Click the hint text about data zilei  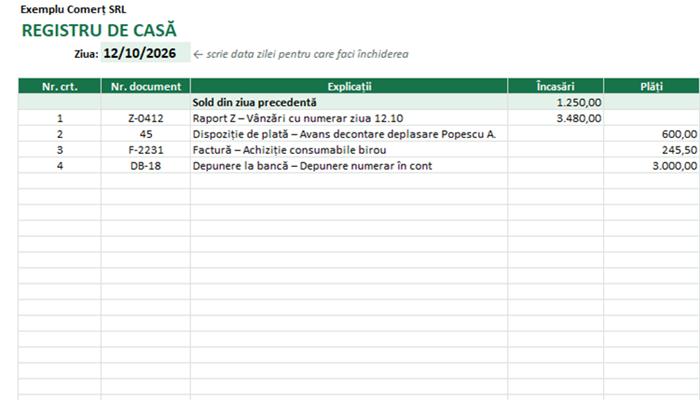301,54
